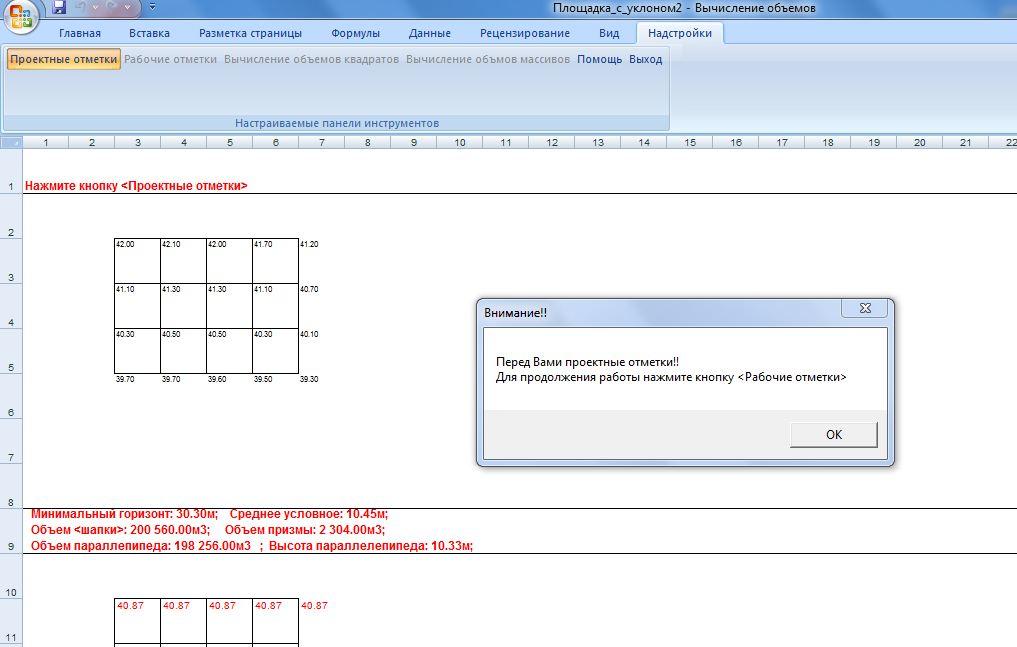Open the Разметка страницы tab

[x=250, y=33]
